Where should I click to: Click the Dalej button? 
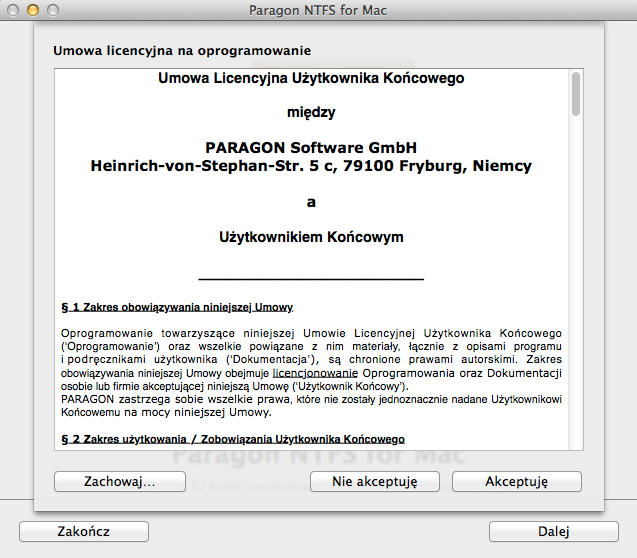tap(554, 532)
